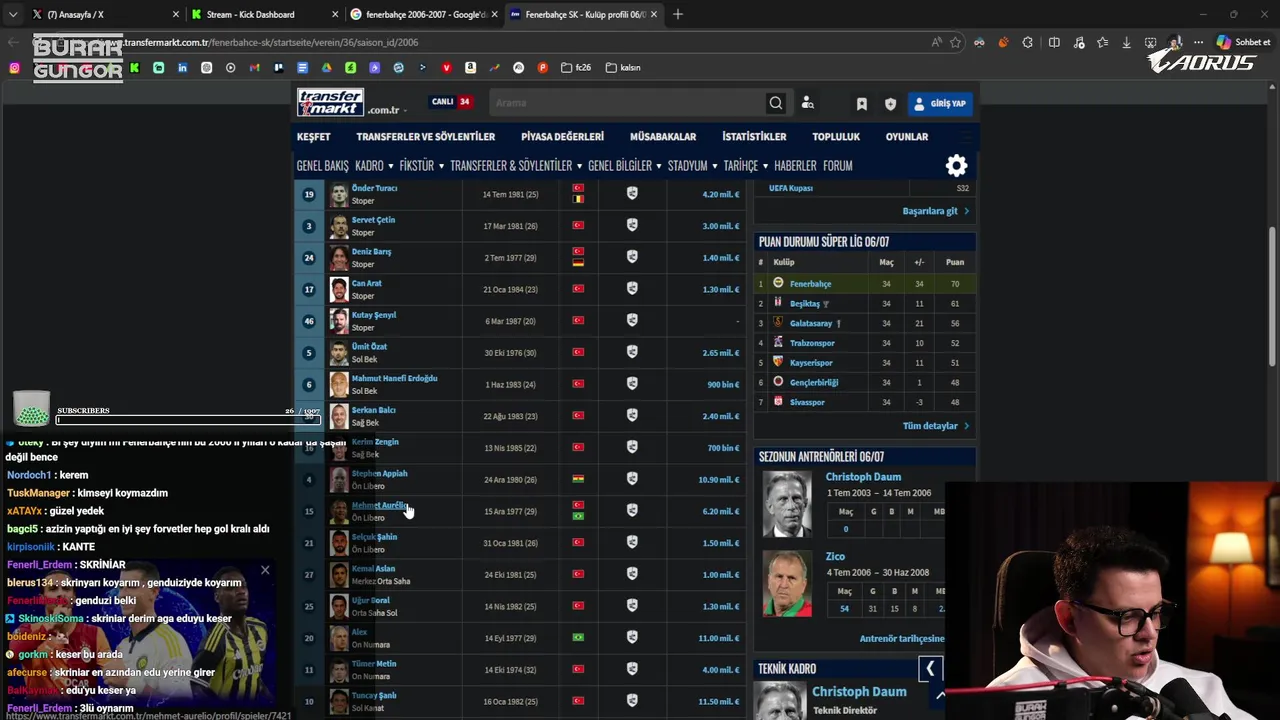Click the GİRİŞ YAP button
This screenshot has width=1280, height=720.
click(x=940, y=104)
